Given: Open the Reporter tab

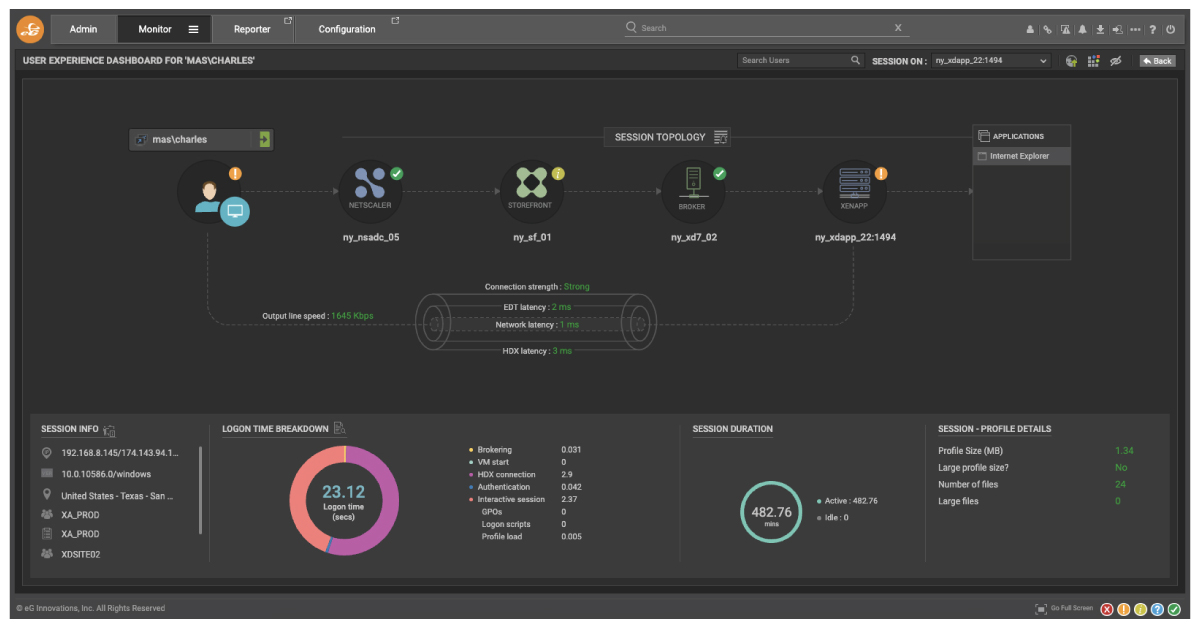Looking at the screenshot, I should click(x=252, y=29).
